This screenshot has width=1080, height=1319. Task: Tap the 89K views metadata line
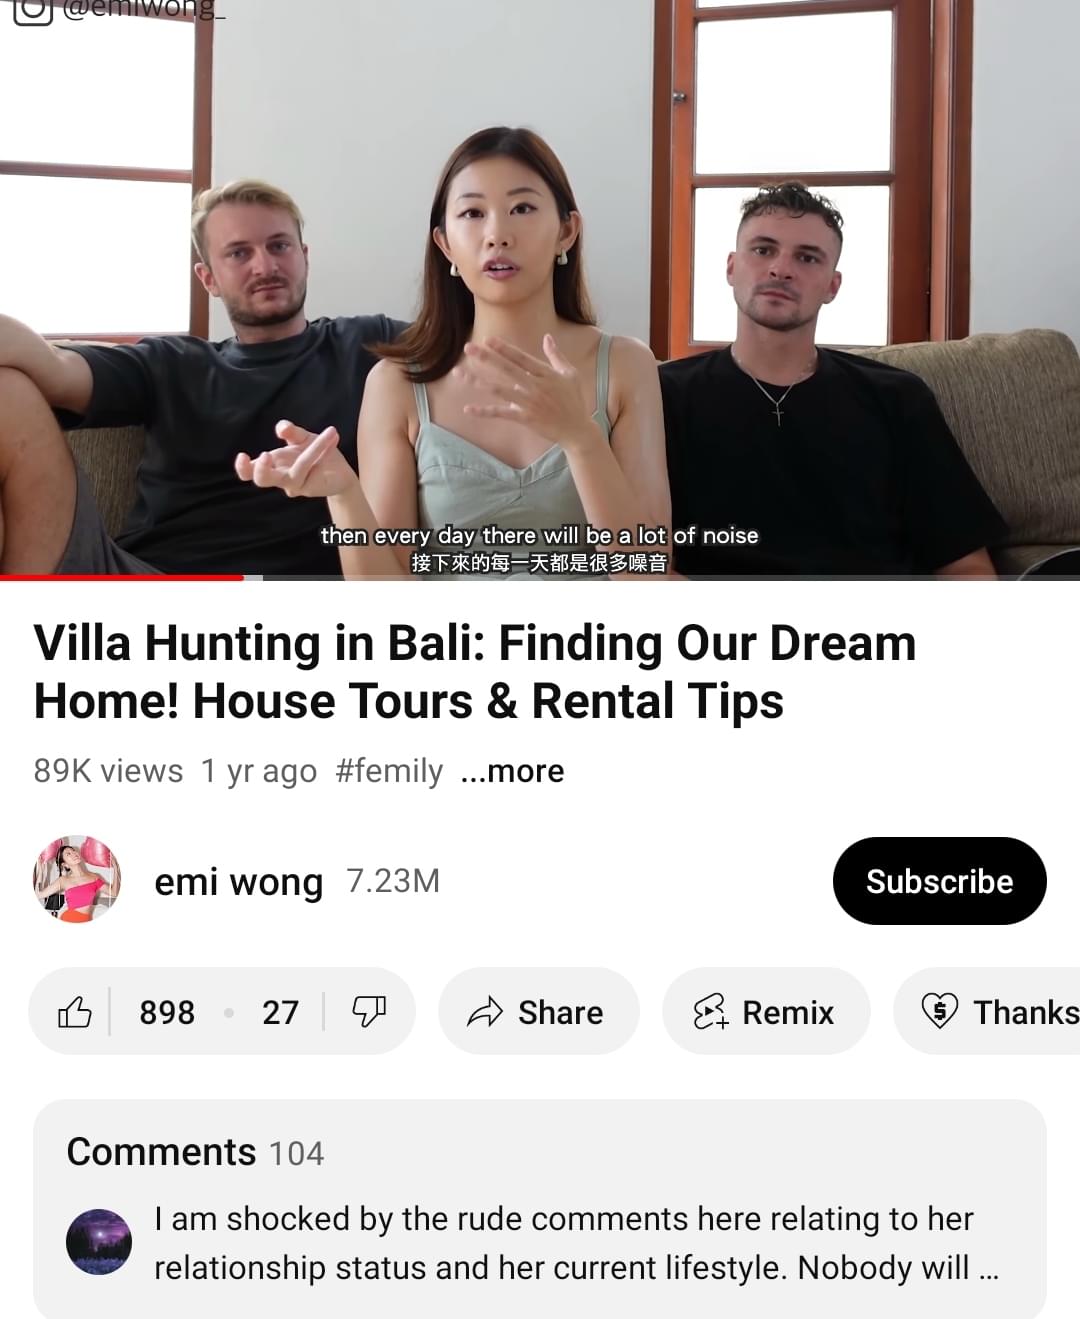[108, 771]
